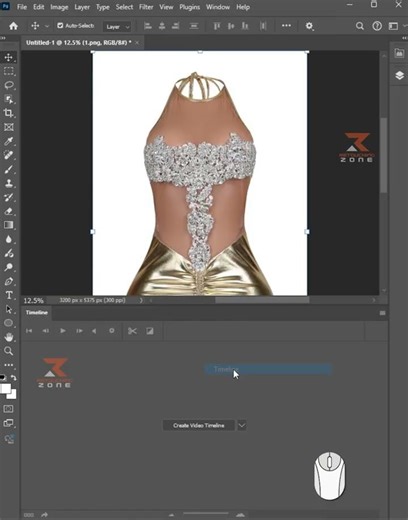Screen dimensions: 408x520
Task: Choose a timeline transition icon
Action: 150,331
